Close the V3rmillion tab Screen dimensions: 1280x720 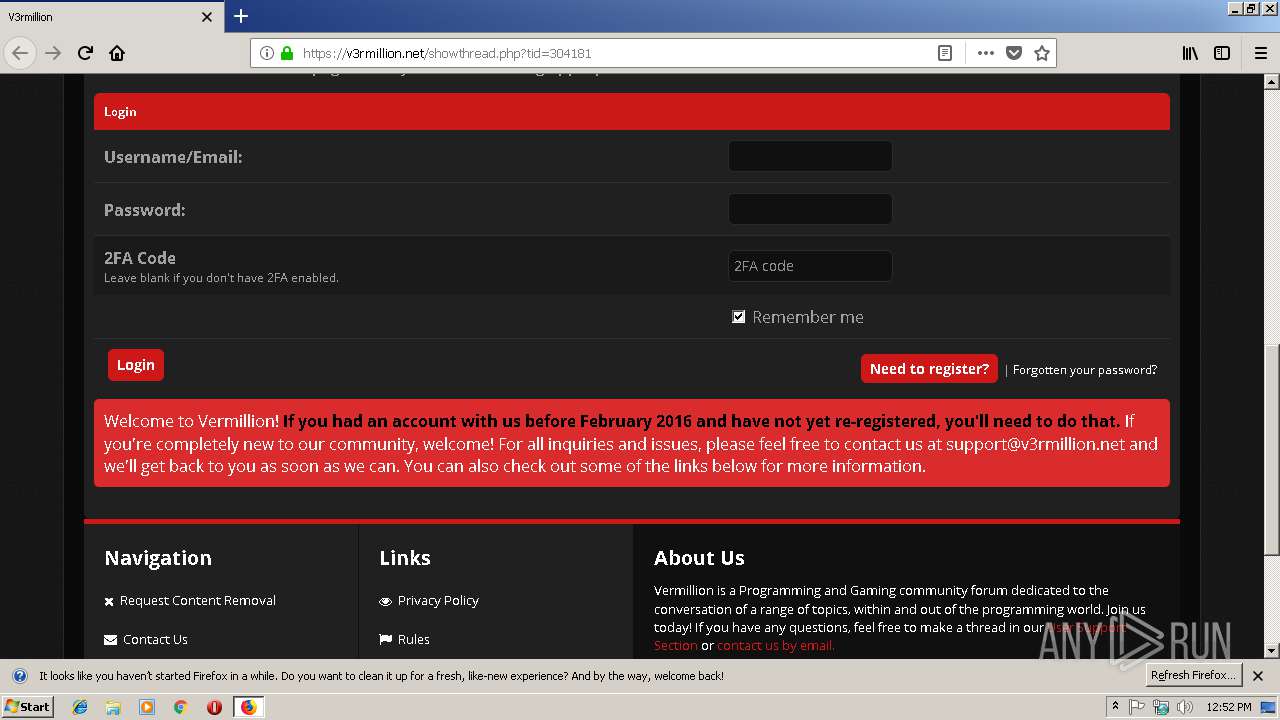[207, 17]
